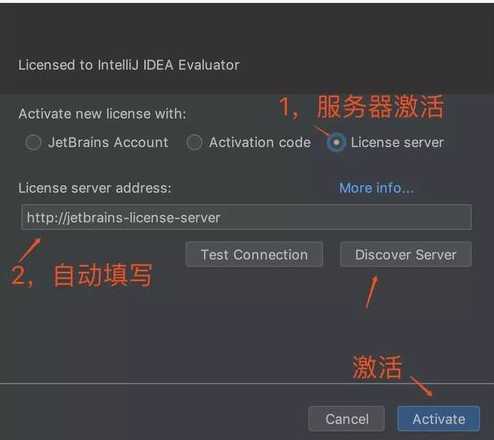Open the More info... link
The height and width of the screenshot is (440, 494).
[376, 188]
